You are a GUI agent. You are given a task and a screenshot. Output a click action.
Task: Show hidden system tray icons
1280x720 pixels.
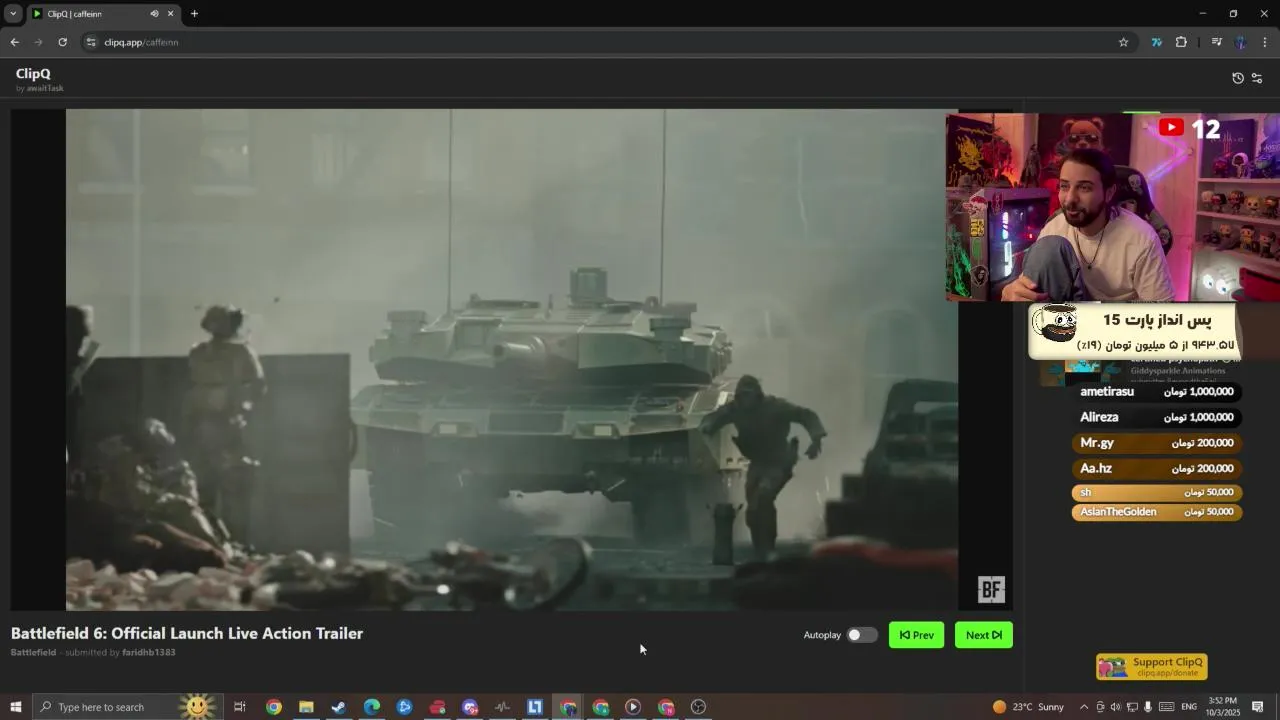[x=1084, y=707]
